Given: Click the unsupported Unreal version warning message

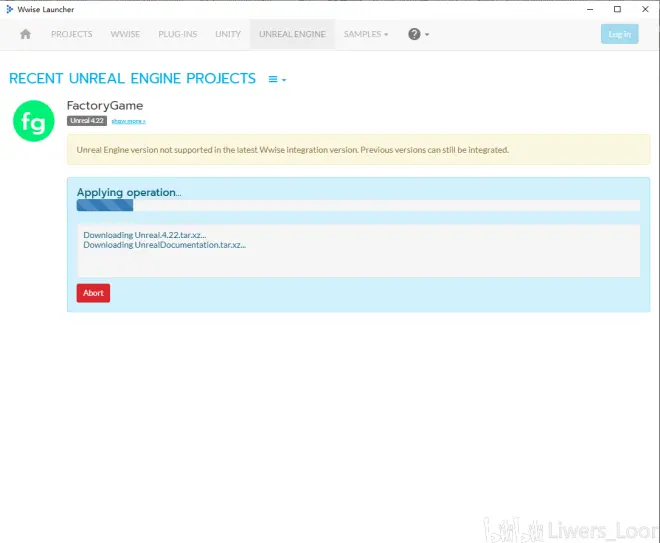Looking at the screenshot, I should (359, 150).
